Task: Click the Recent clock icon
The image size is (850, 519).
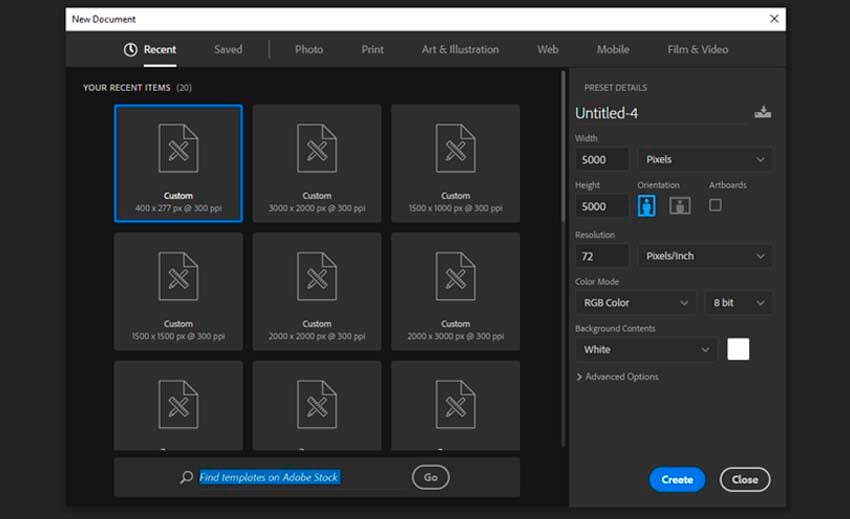Action: coord(130,50)
